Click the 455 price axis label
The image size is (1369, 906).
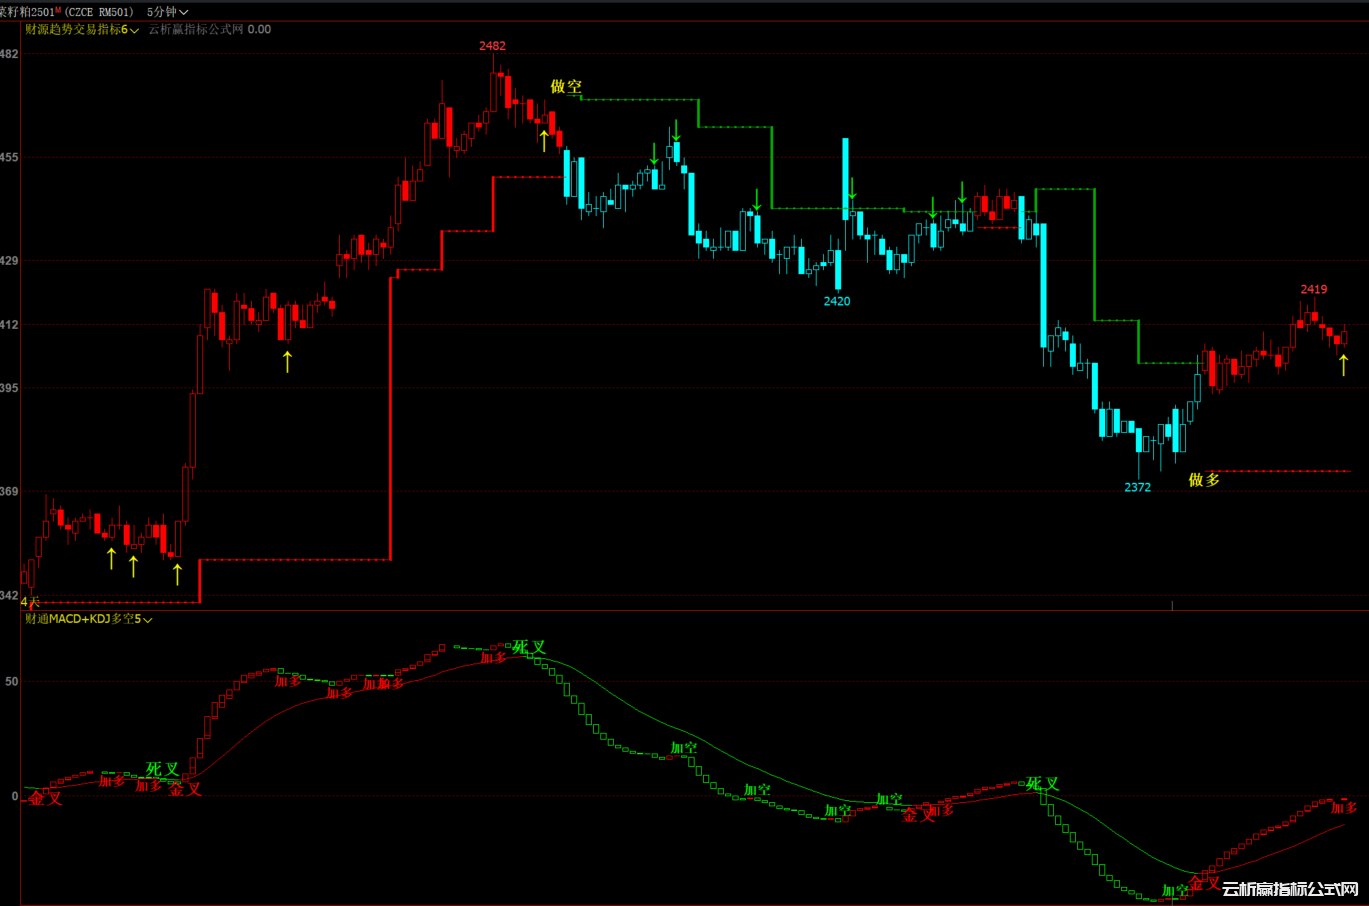9,157
